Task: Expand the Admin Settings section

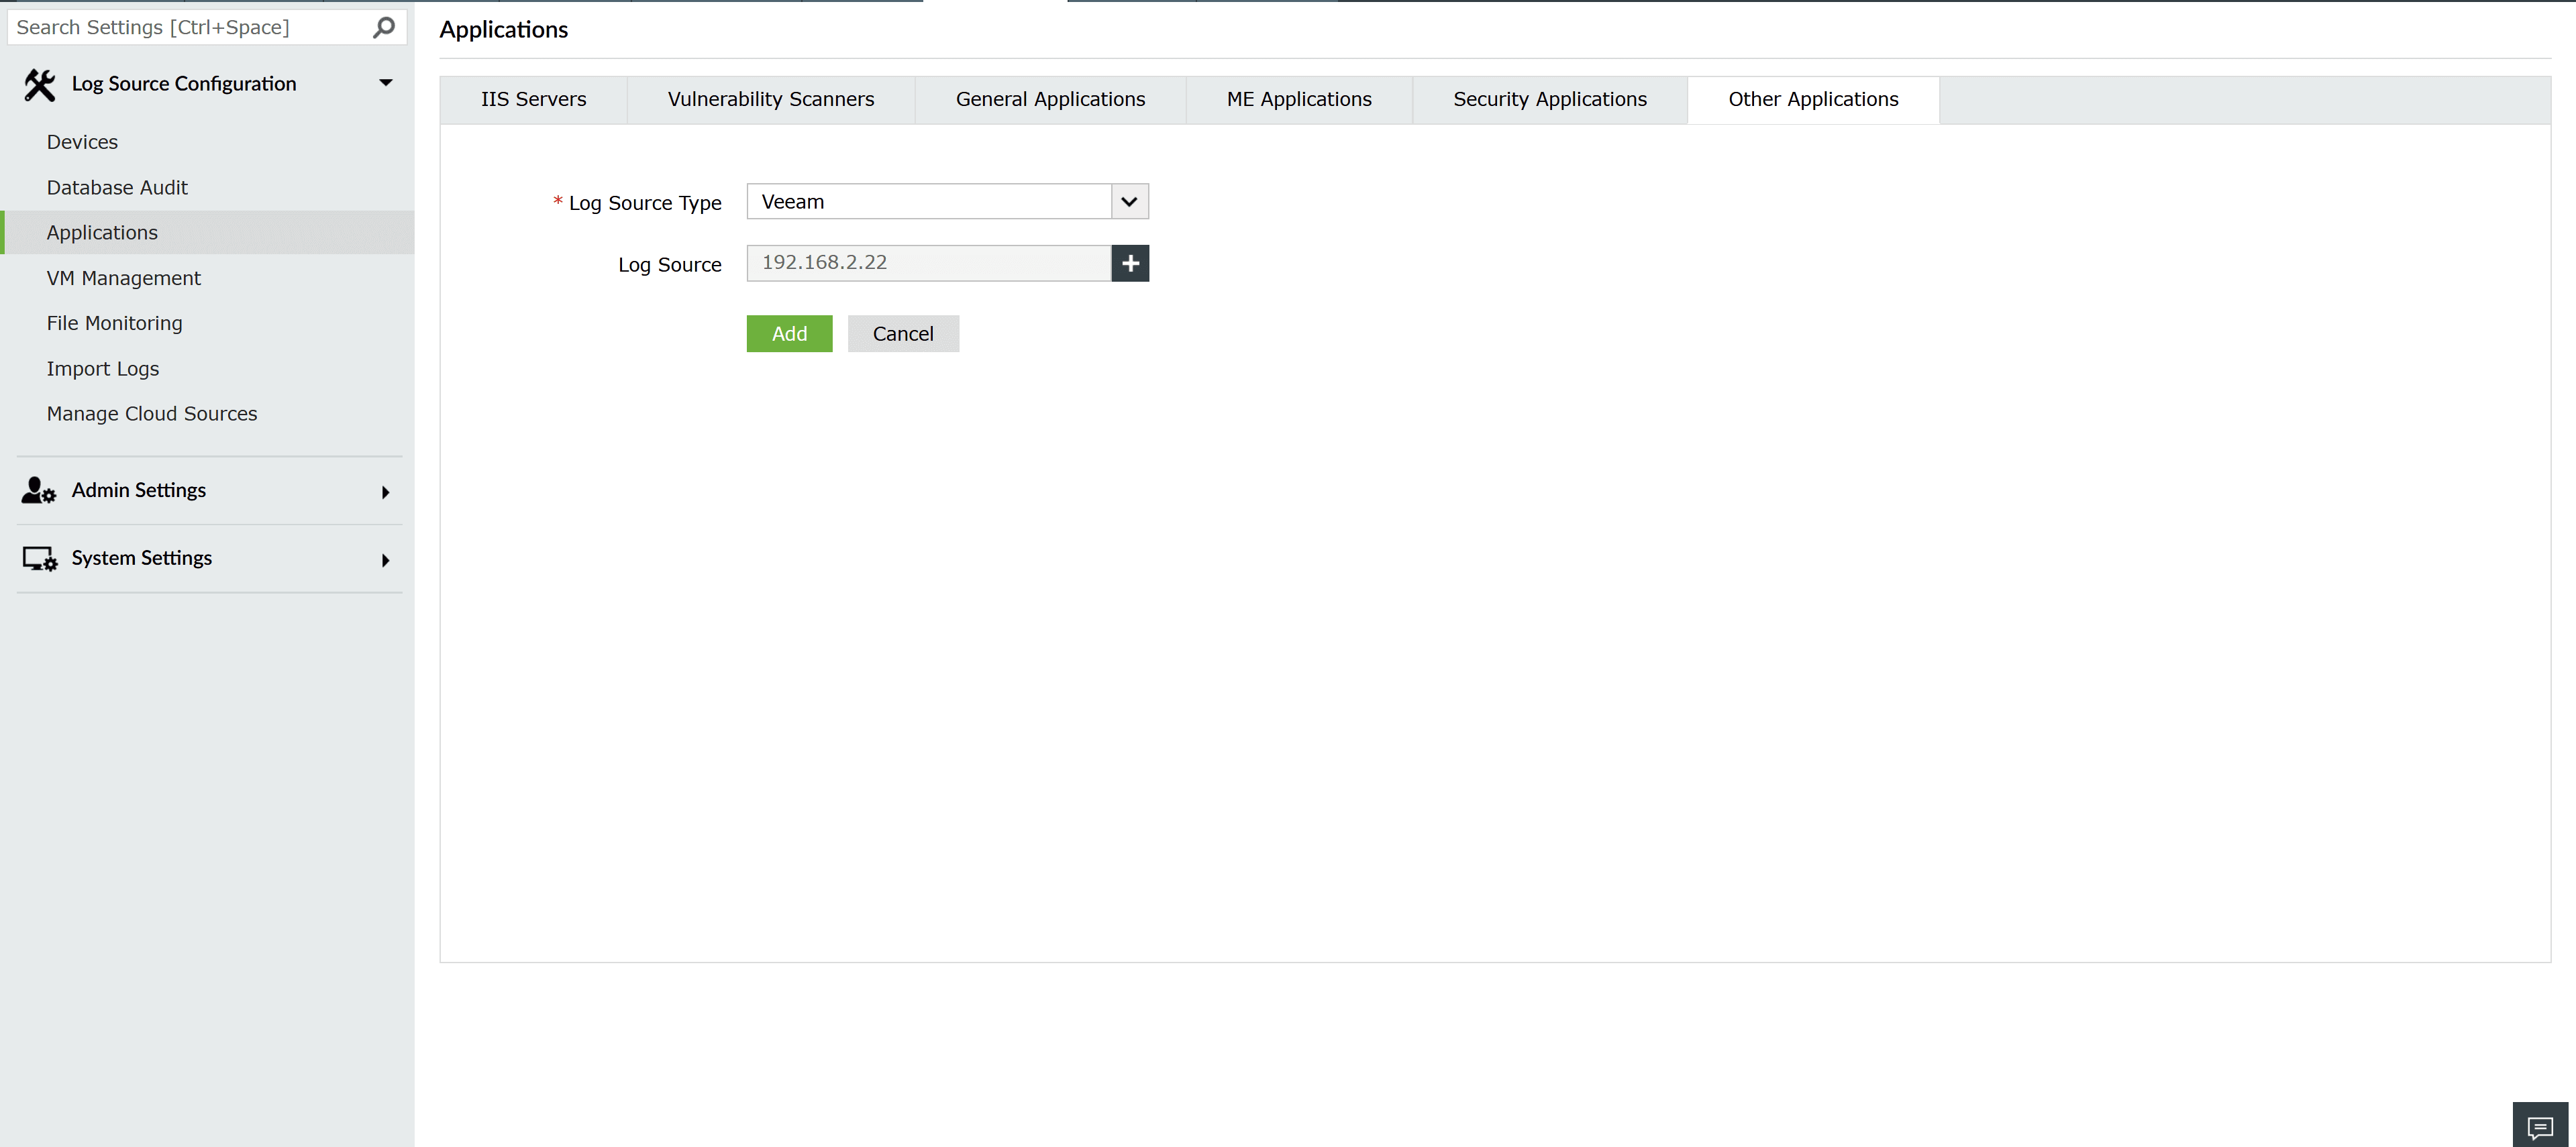Action: [386, 491]
